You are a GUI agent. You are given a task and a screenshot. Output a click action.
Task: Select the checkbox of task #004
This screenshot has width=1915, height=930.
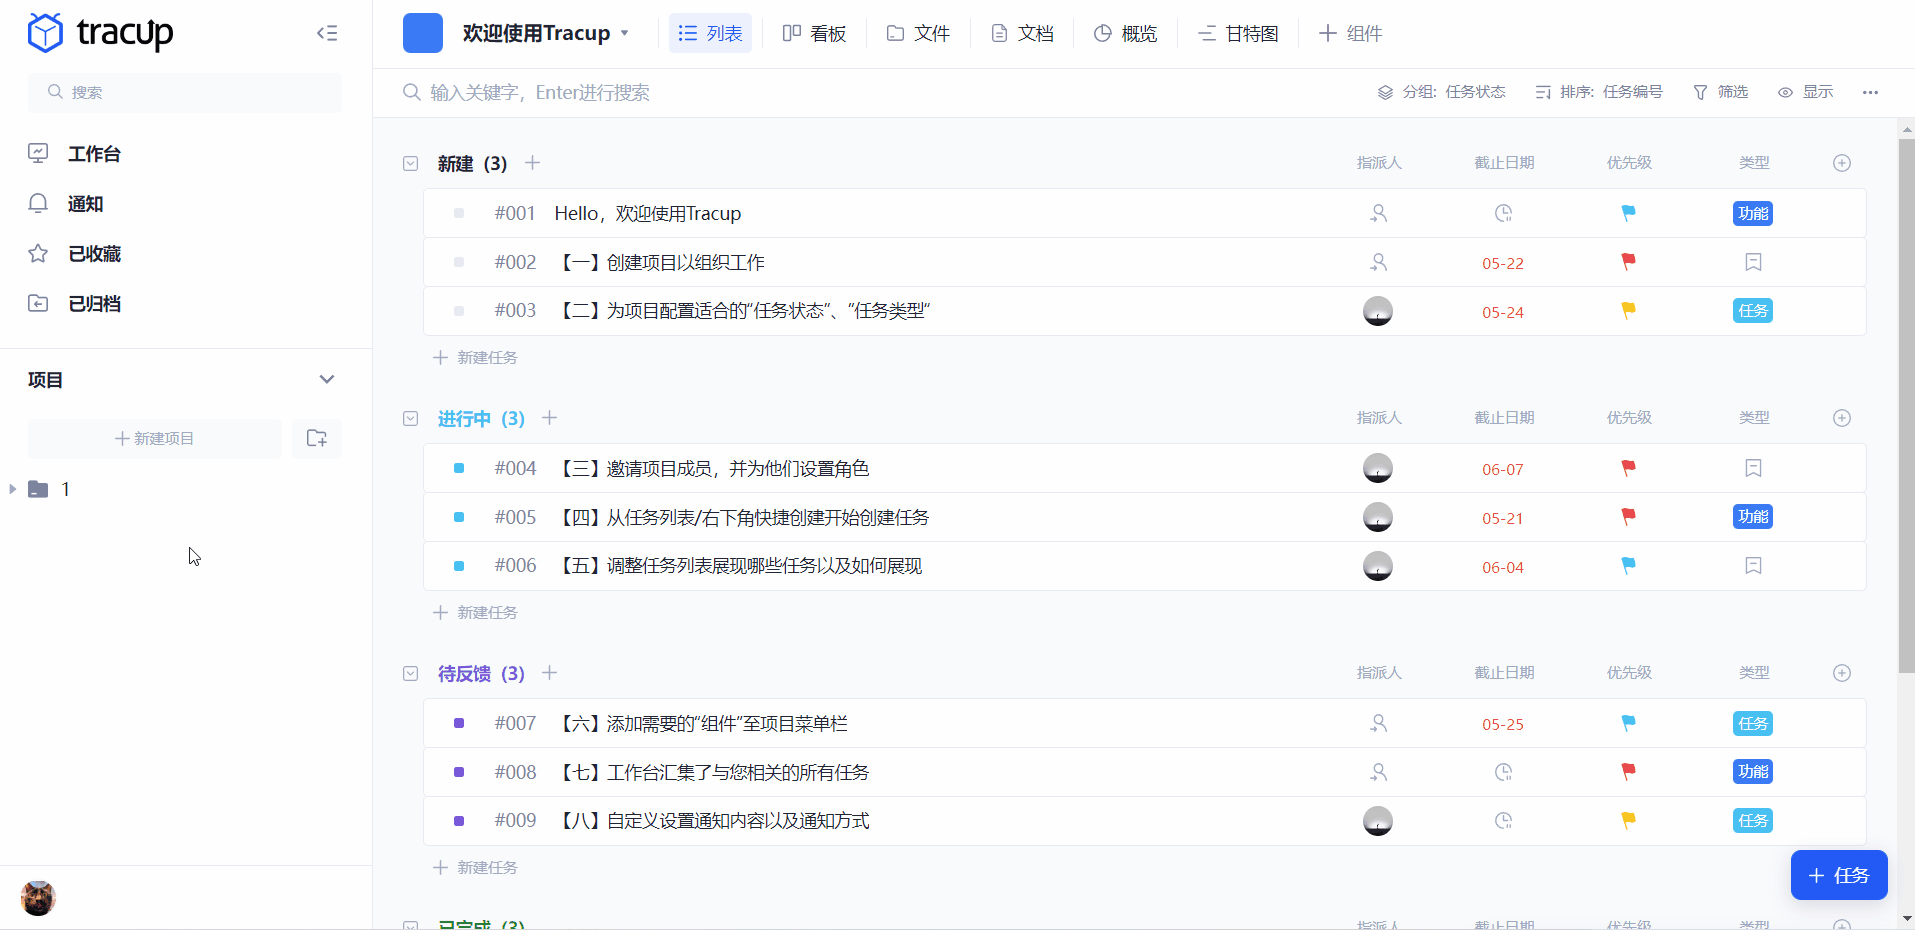tap(457, 468)
